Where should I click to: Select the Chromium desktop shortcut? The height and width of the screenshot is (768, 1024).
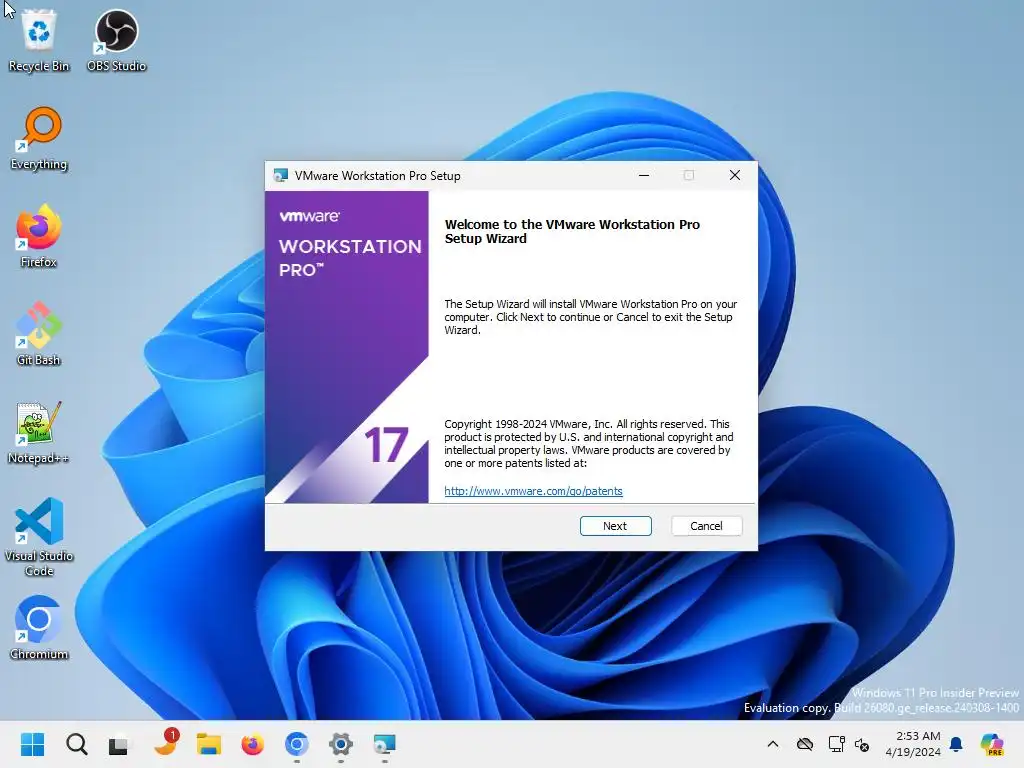click(x=39, y=628)
